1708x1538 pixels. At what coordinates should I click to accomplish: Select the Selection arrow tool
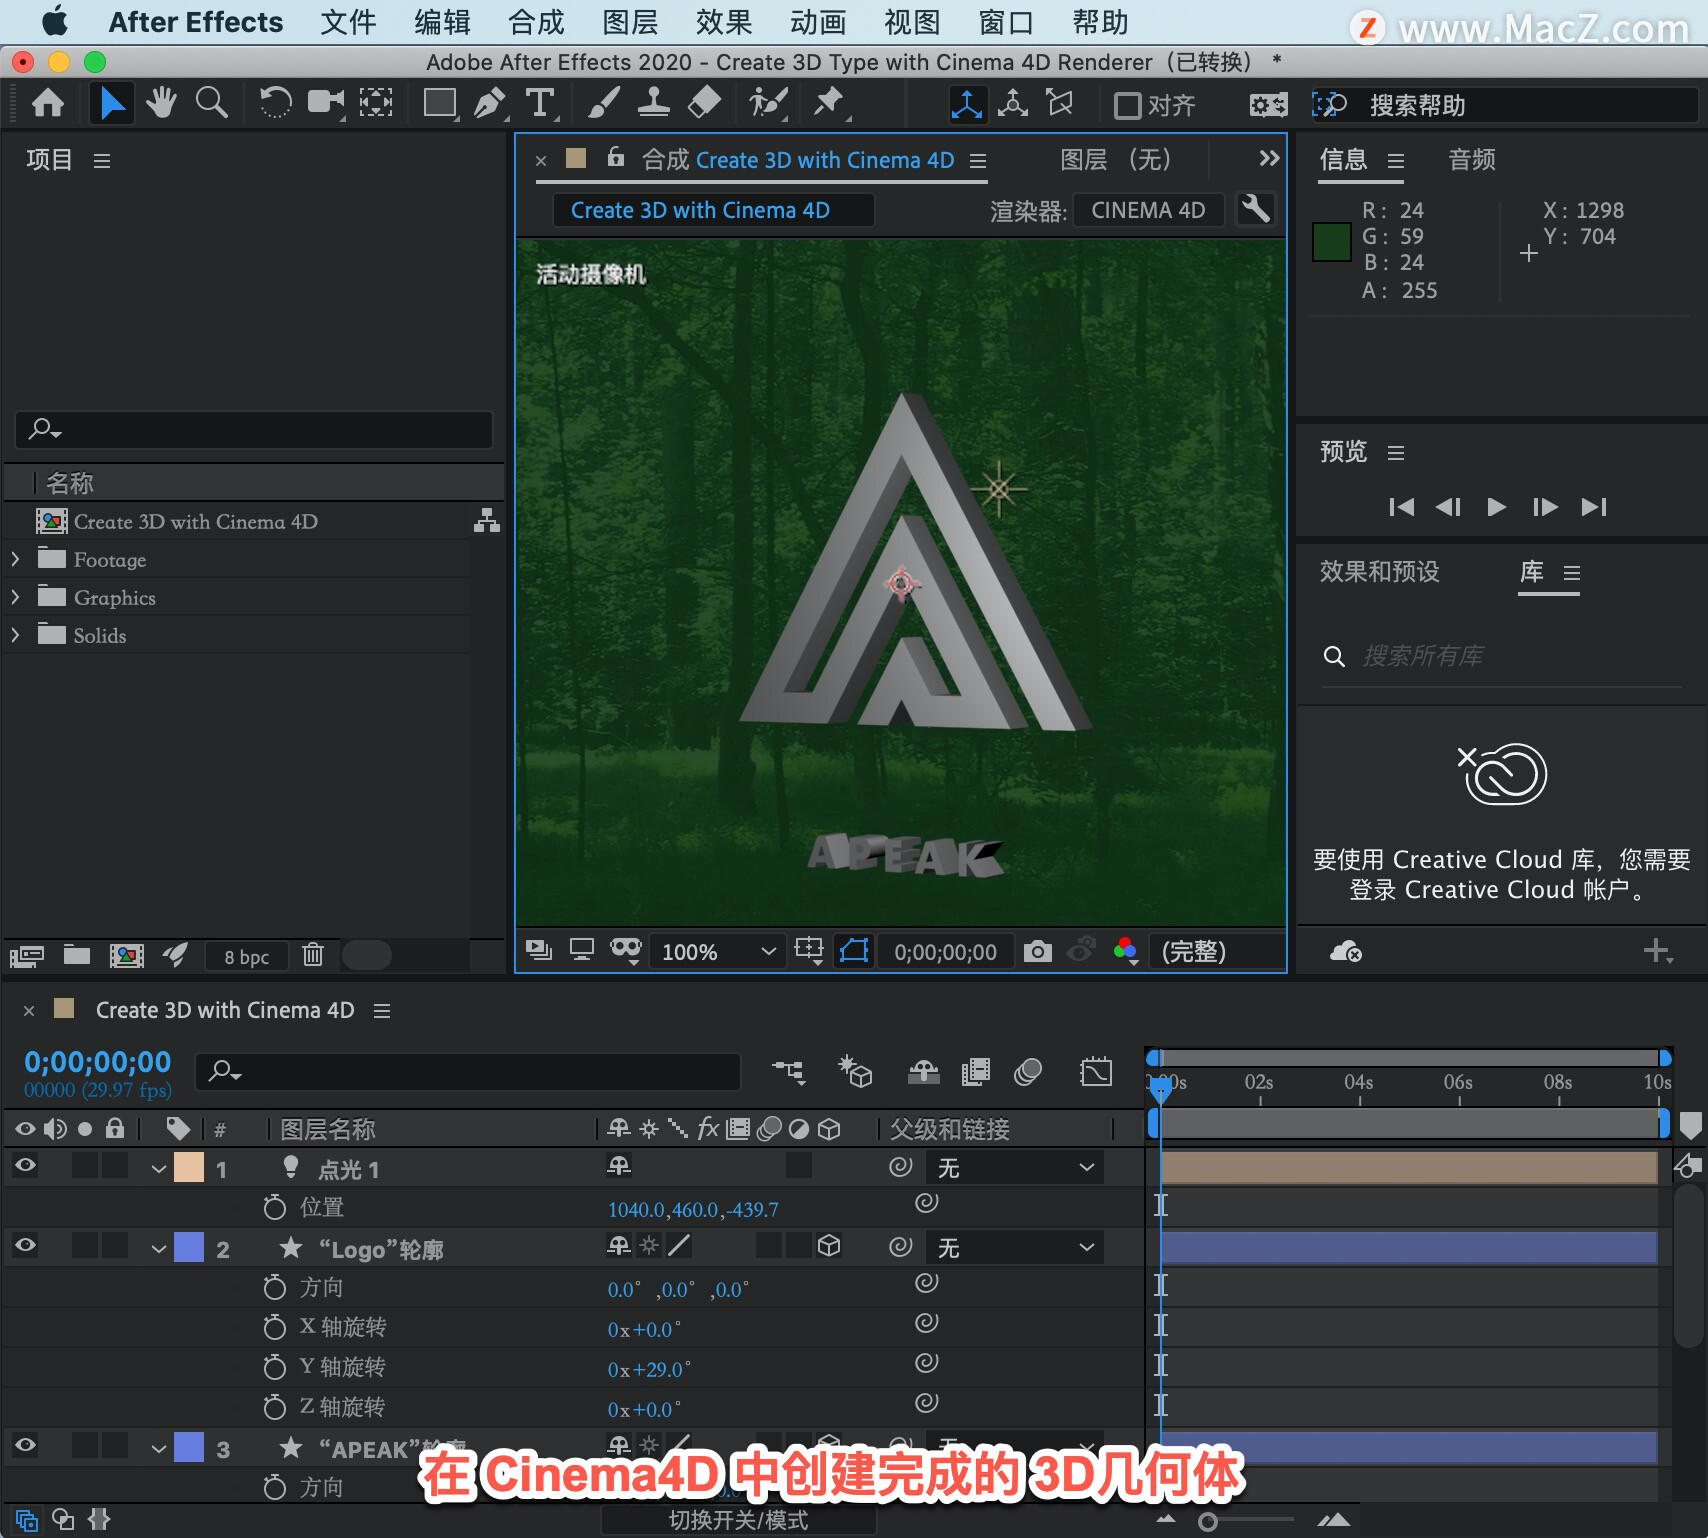coord(111,103)
